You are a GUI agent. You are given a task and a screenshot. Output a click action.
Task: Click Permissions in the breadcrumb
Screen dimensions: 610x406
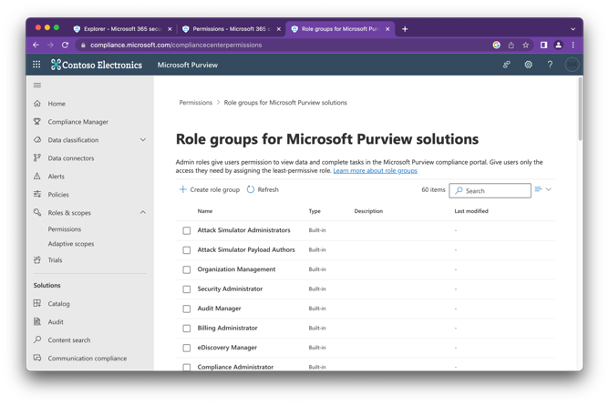coord(196,103)
